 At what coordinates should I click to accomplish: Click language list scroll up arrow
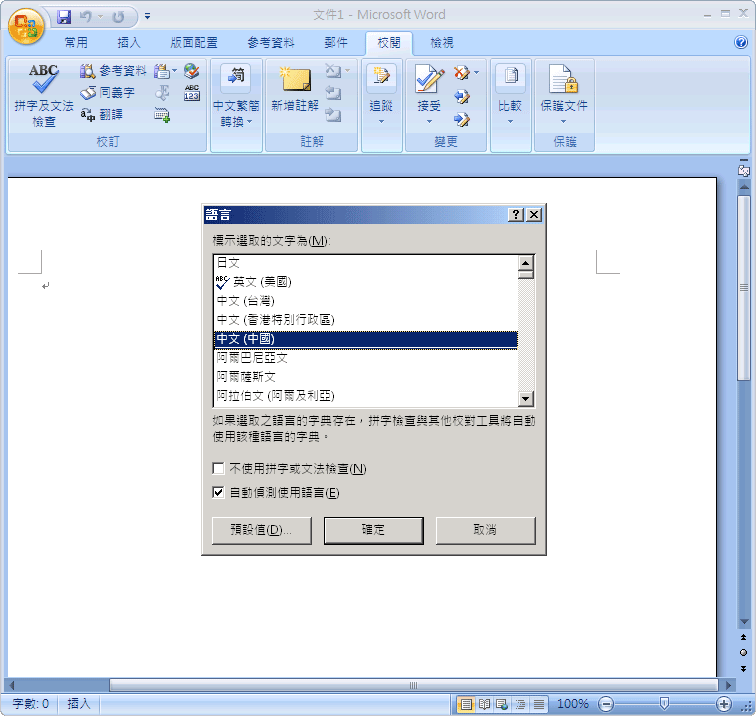(x=525, y=263)
